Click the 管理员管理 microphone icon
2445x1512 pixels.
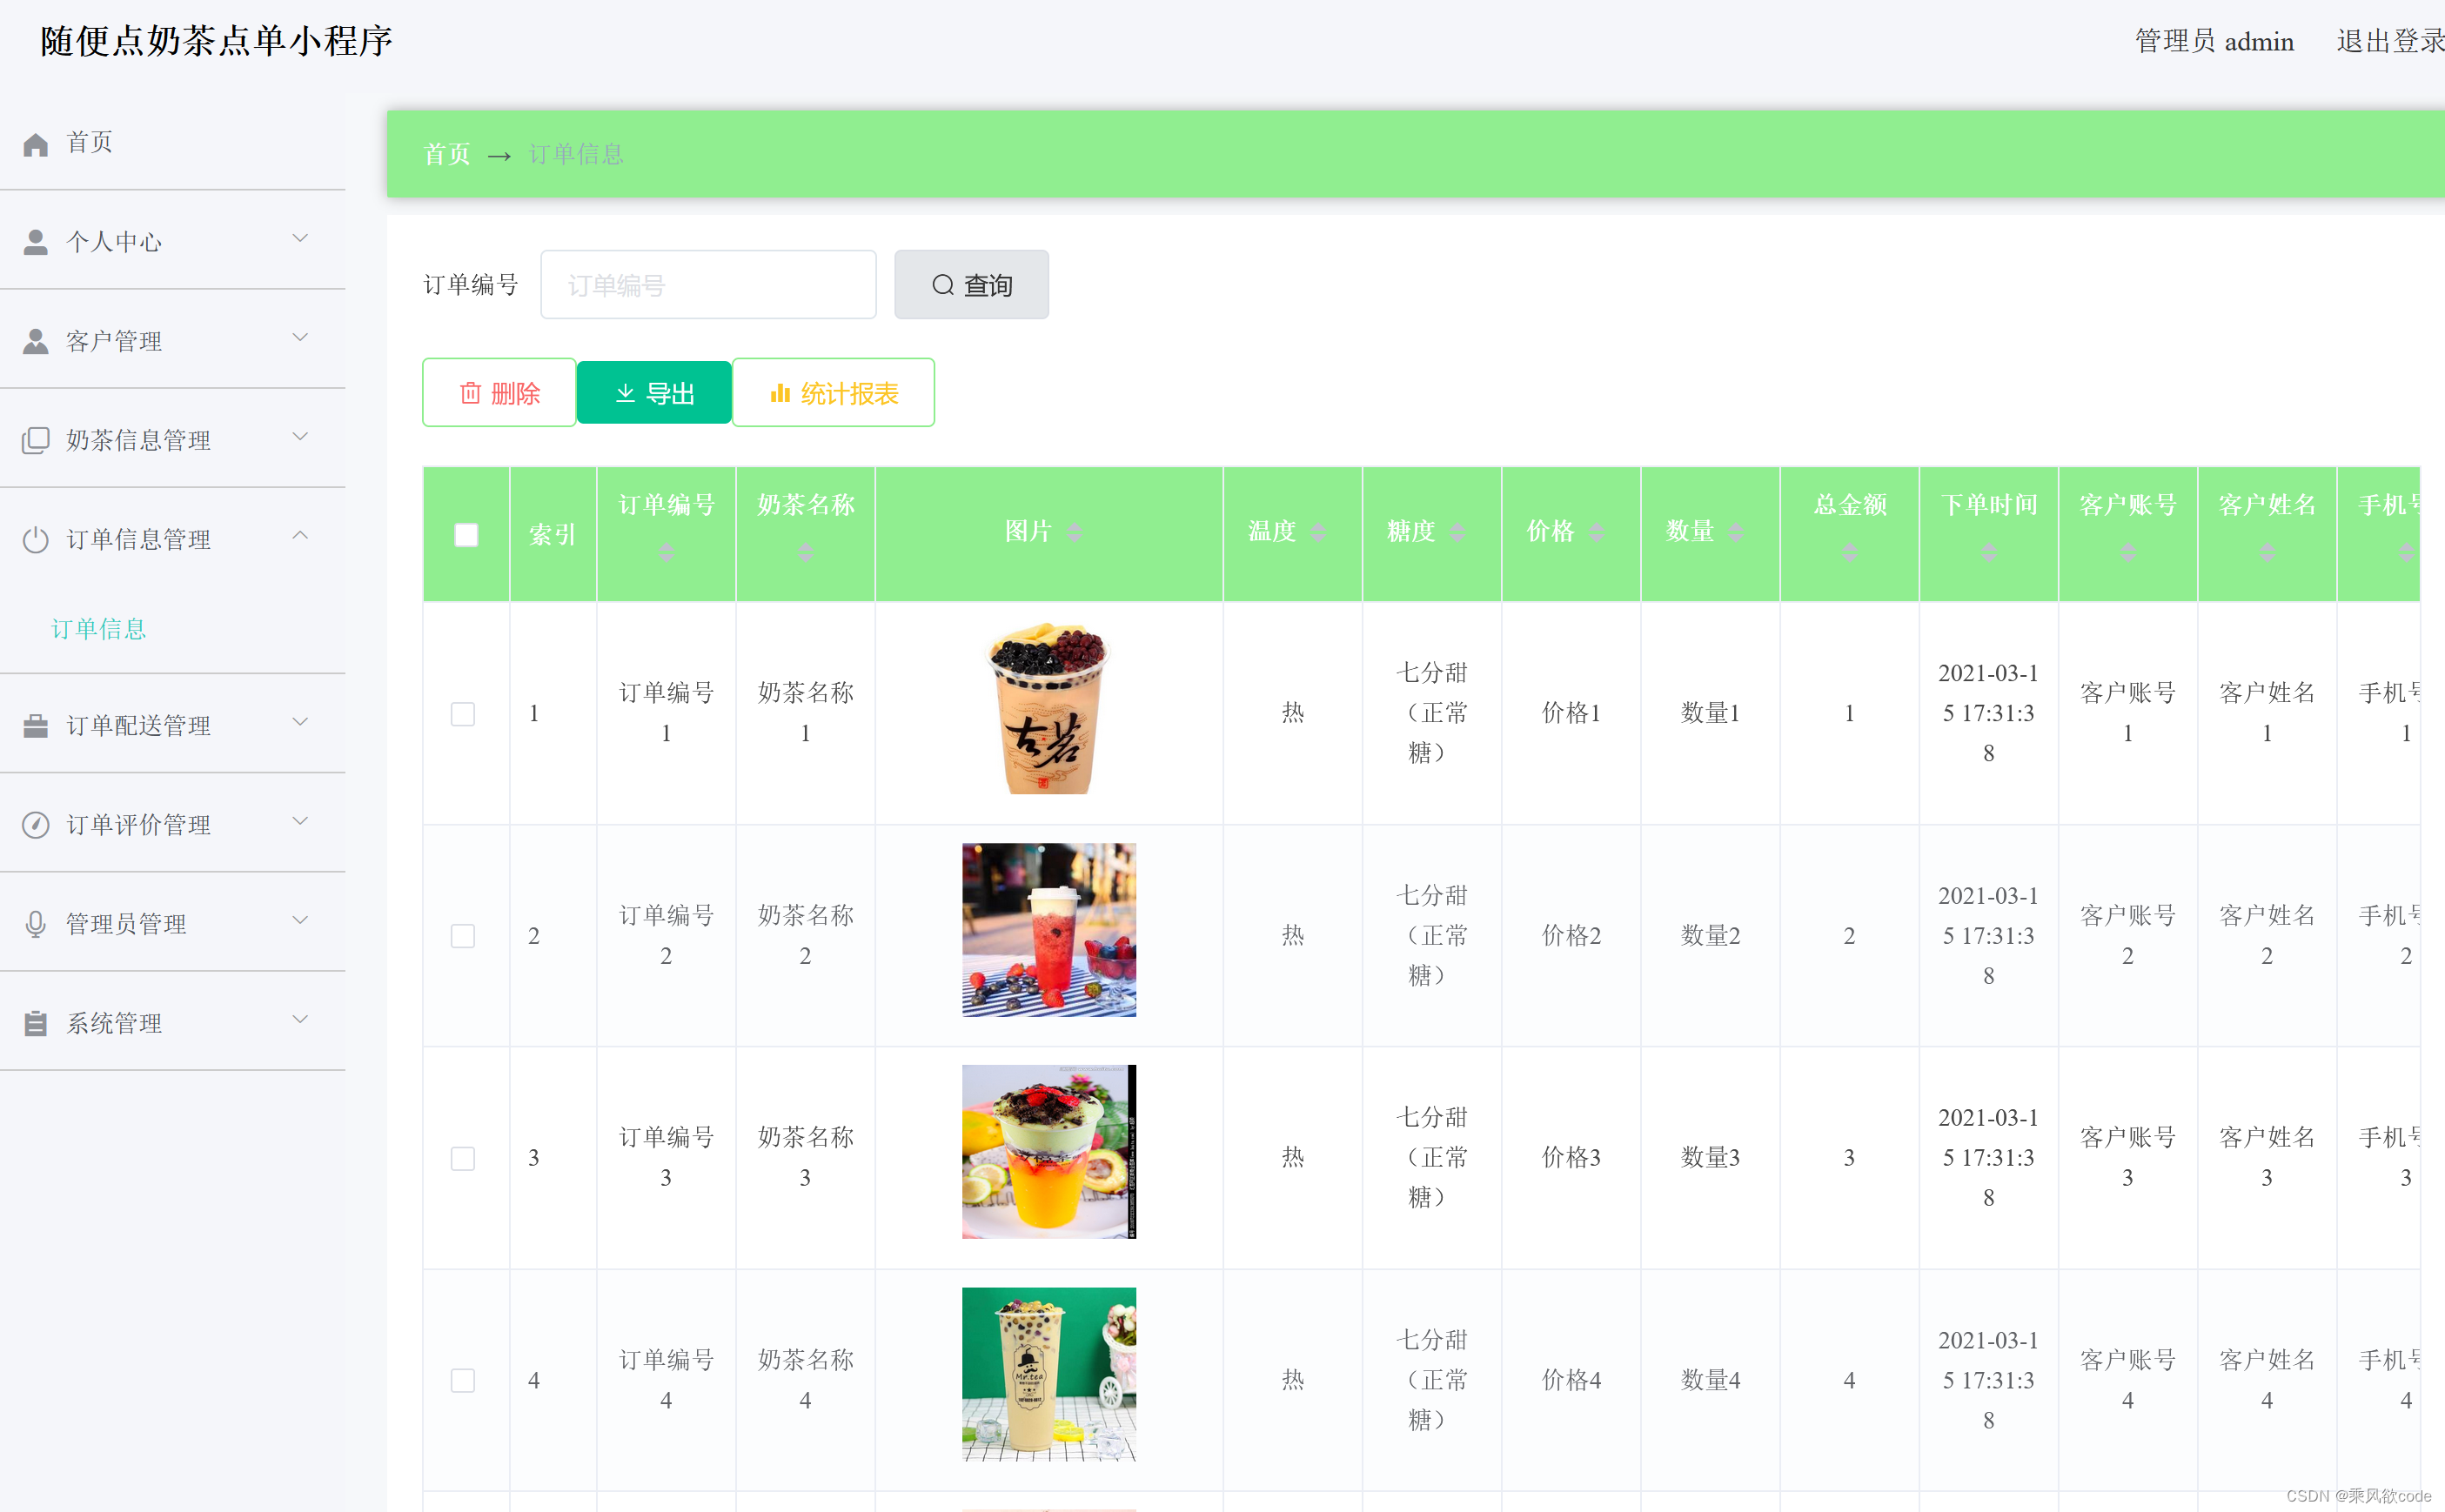[x=36, y=924]
